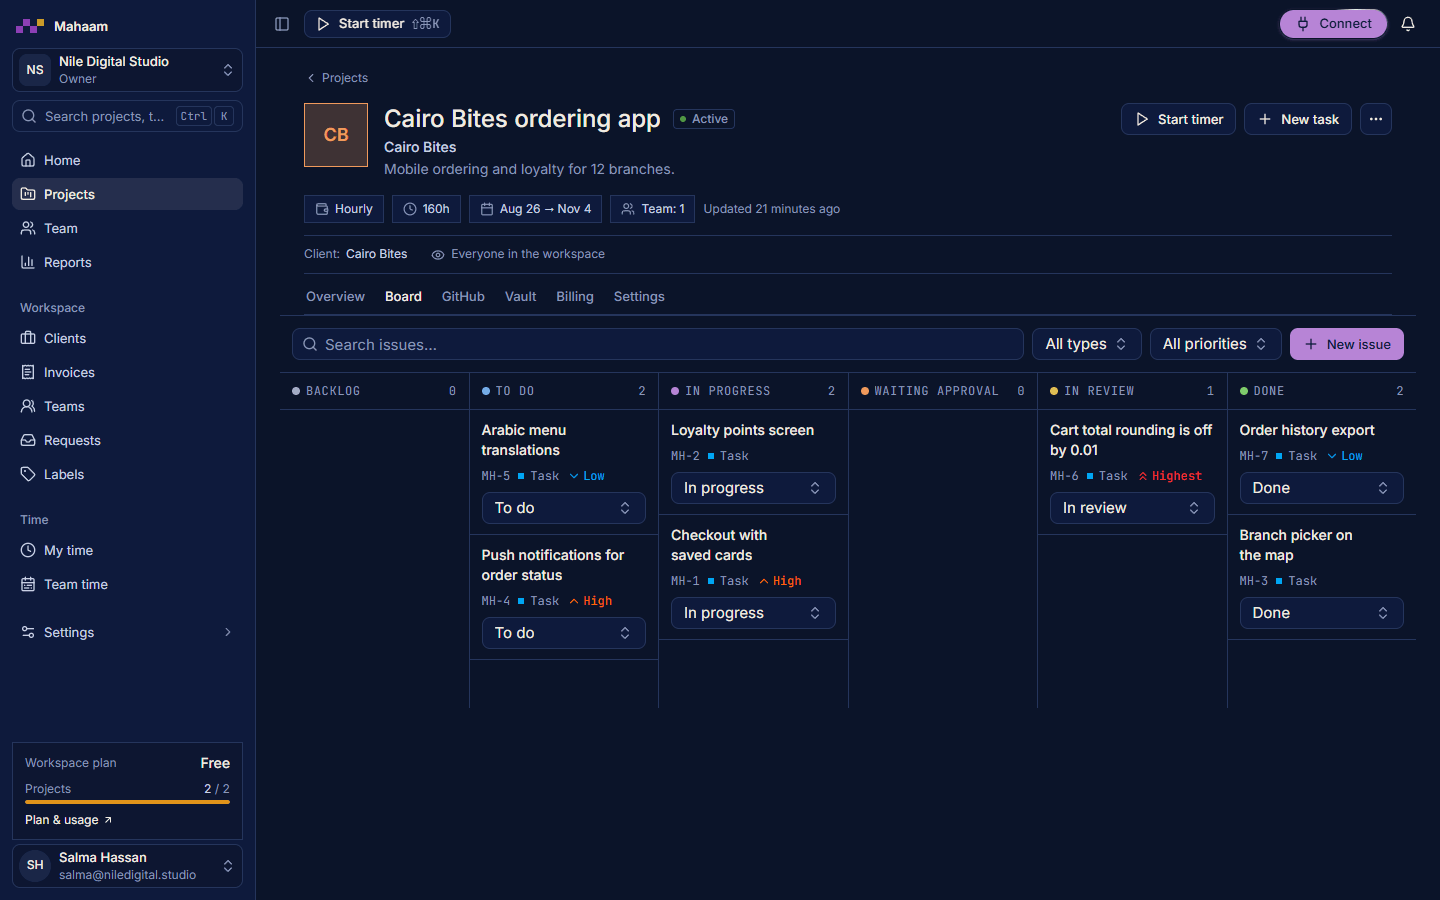This screenshot has width=1440, height=900.
Task: Open Labels in the sidebar
Action: (x=127, y=474)
